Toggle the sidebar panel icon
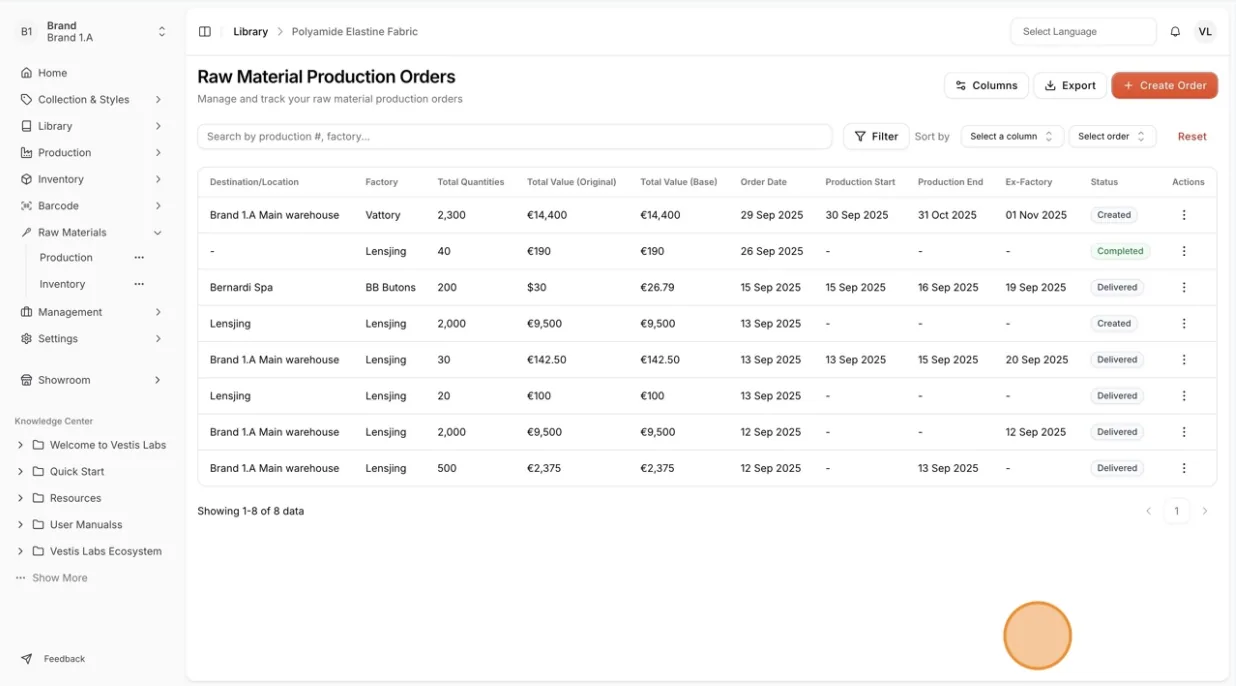The height and width of the screenshot is (686, 1236). (x=205, y=32)
